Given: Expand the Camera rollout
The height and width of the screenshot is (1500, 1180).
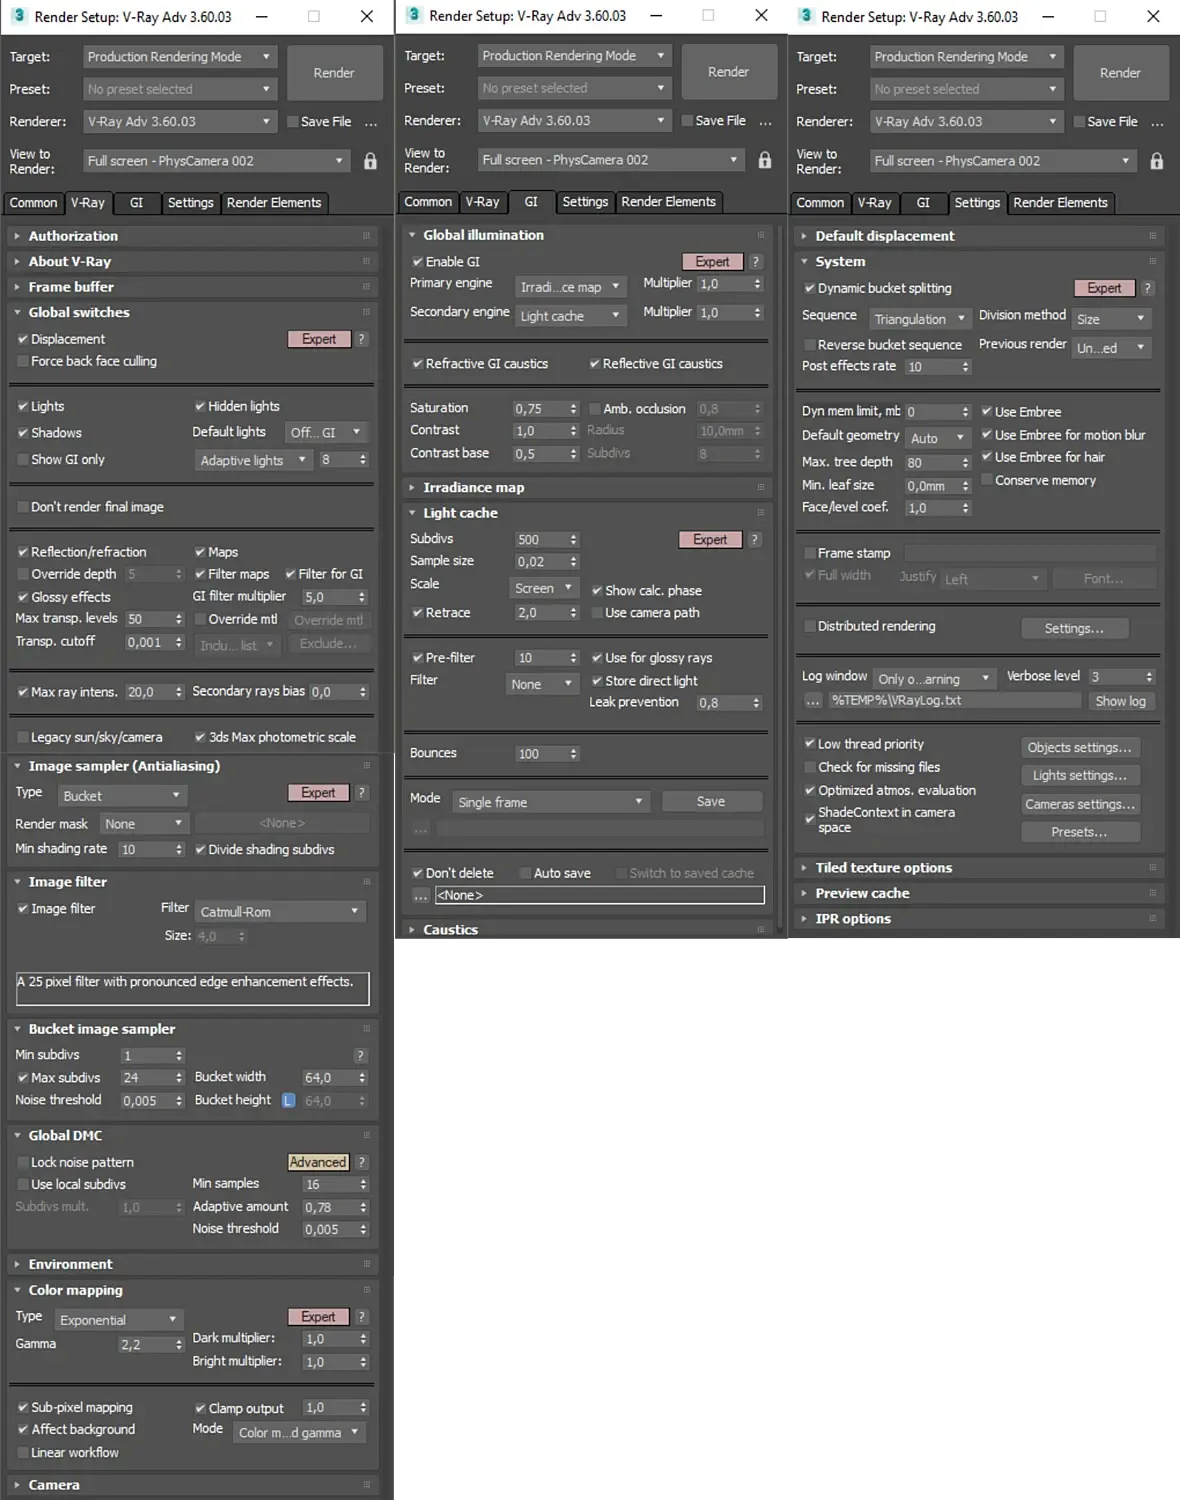Looking at the screenshot, I should pos(54,1485).
